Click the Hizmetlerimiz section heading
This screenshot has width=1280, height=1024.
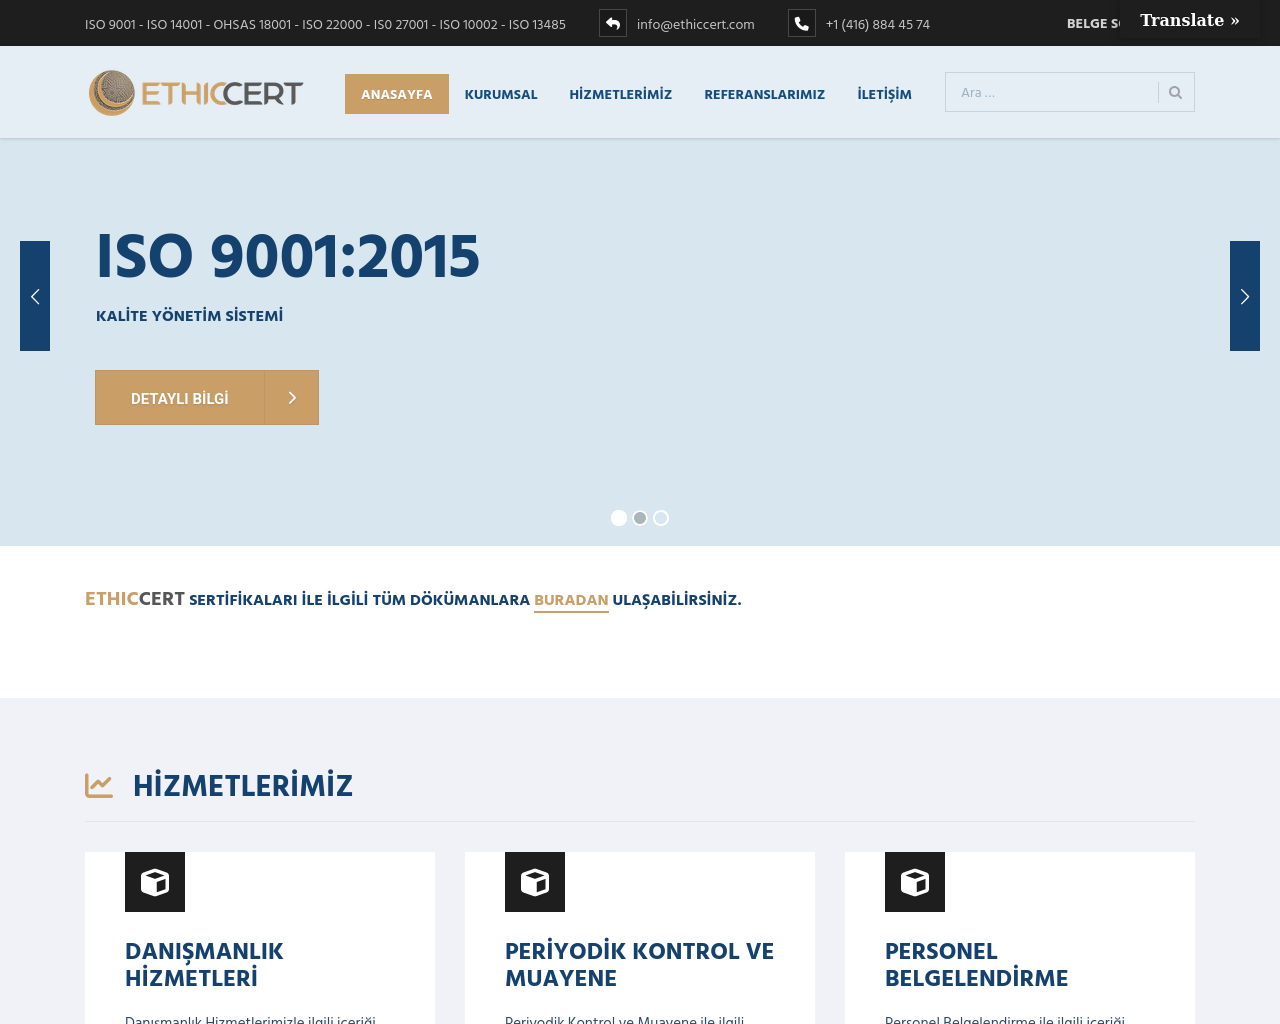pos(243,786)
